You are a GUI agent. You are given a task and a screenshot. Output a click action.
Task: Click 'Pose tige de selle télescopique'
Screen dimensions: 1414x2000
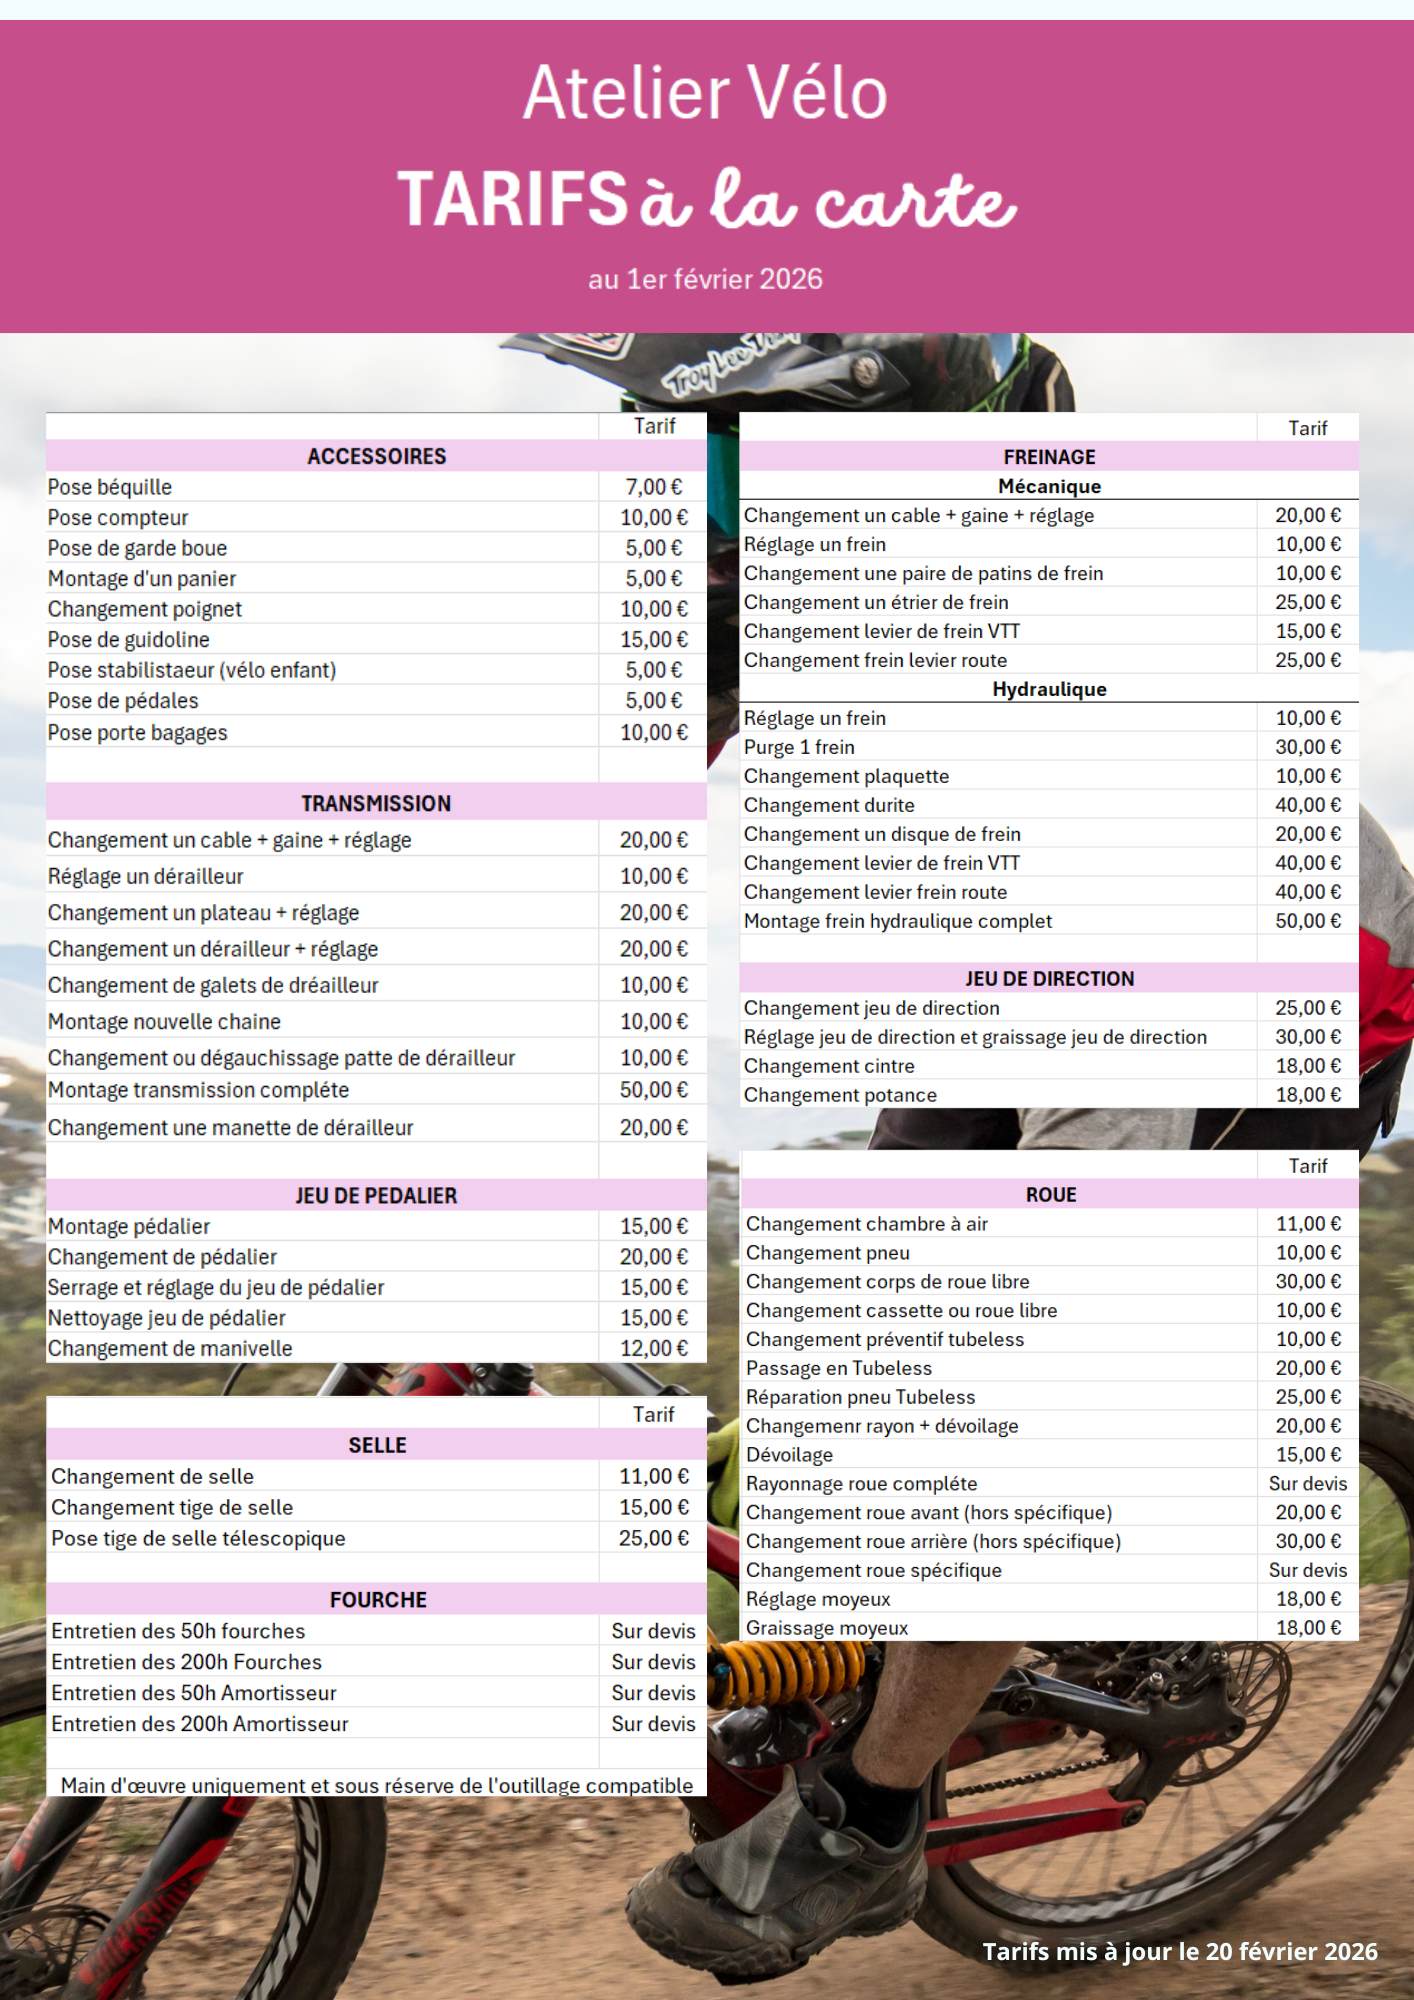click(198, 1538)
